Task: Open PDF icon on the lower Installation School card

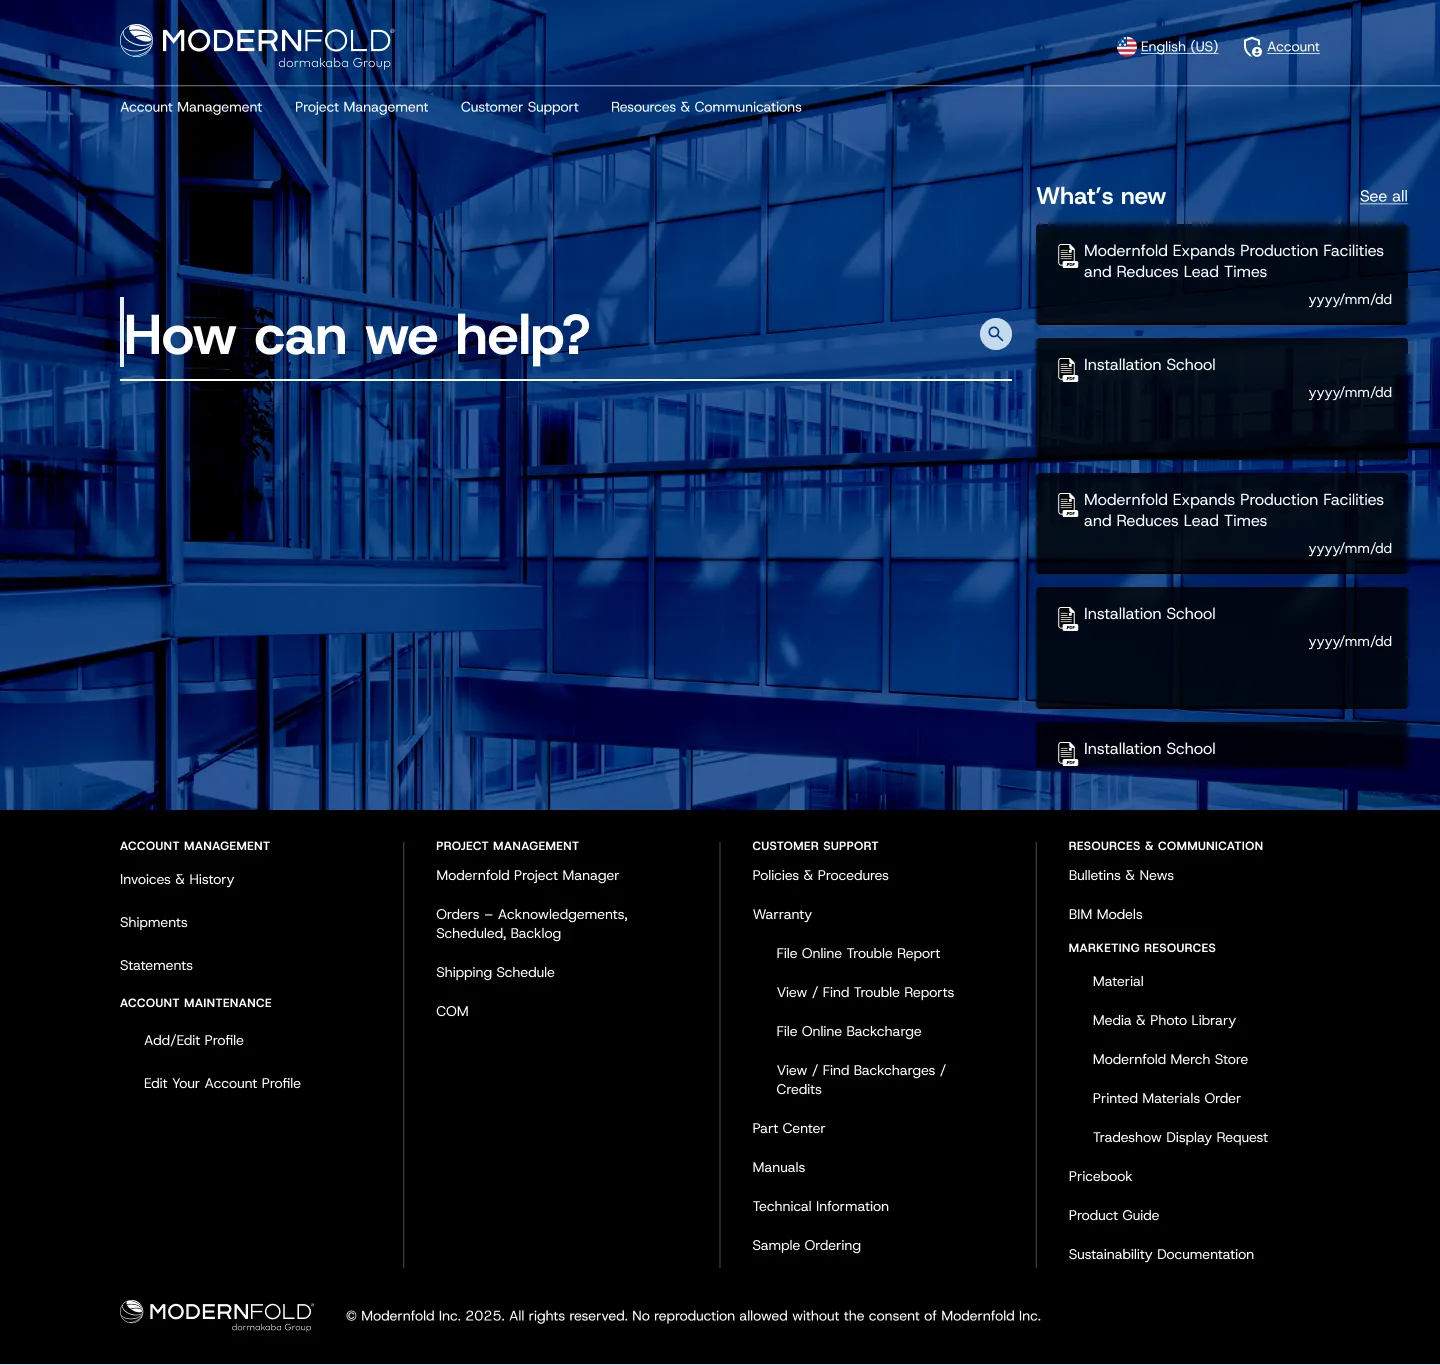Action: [x=1066, y=618]
